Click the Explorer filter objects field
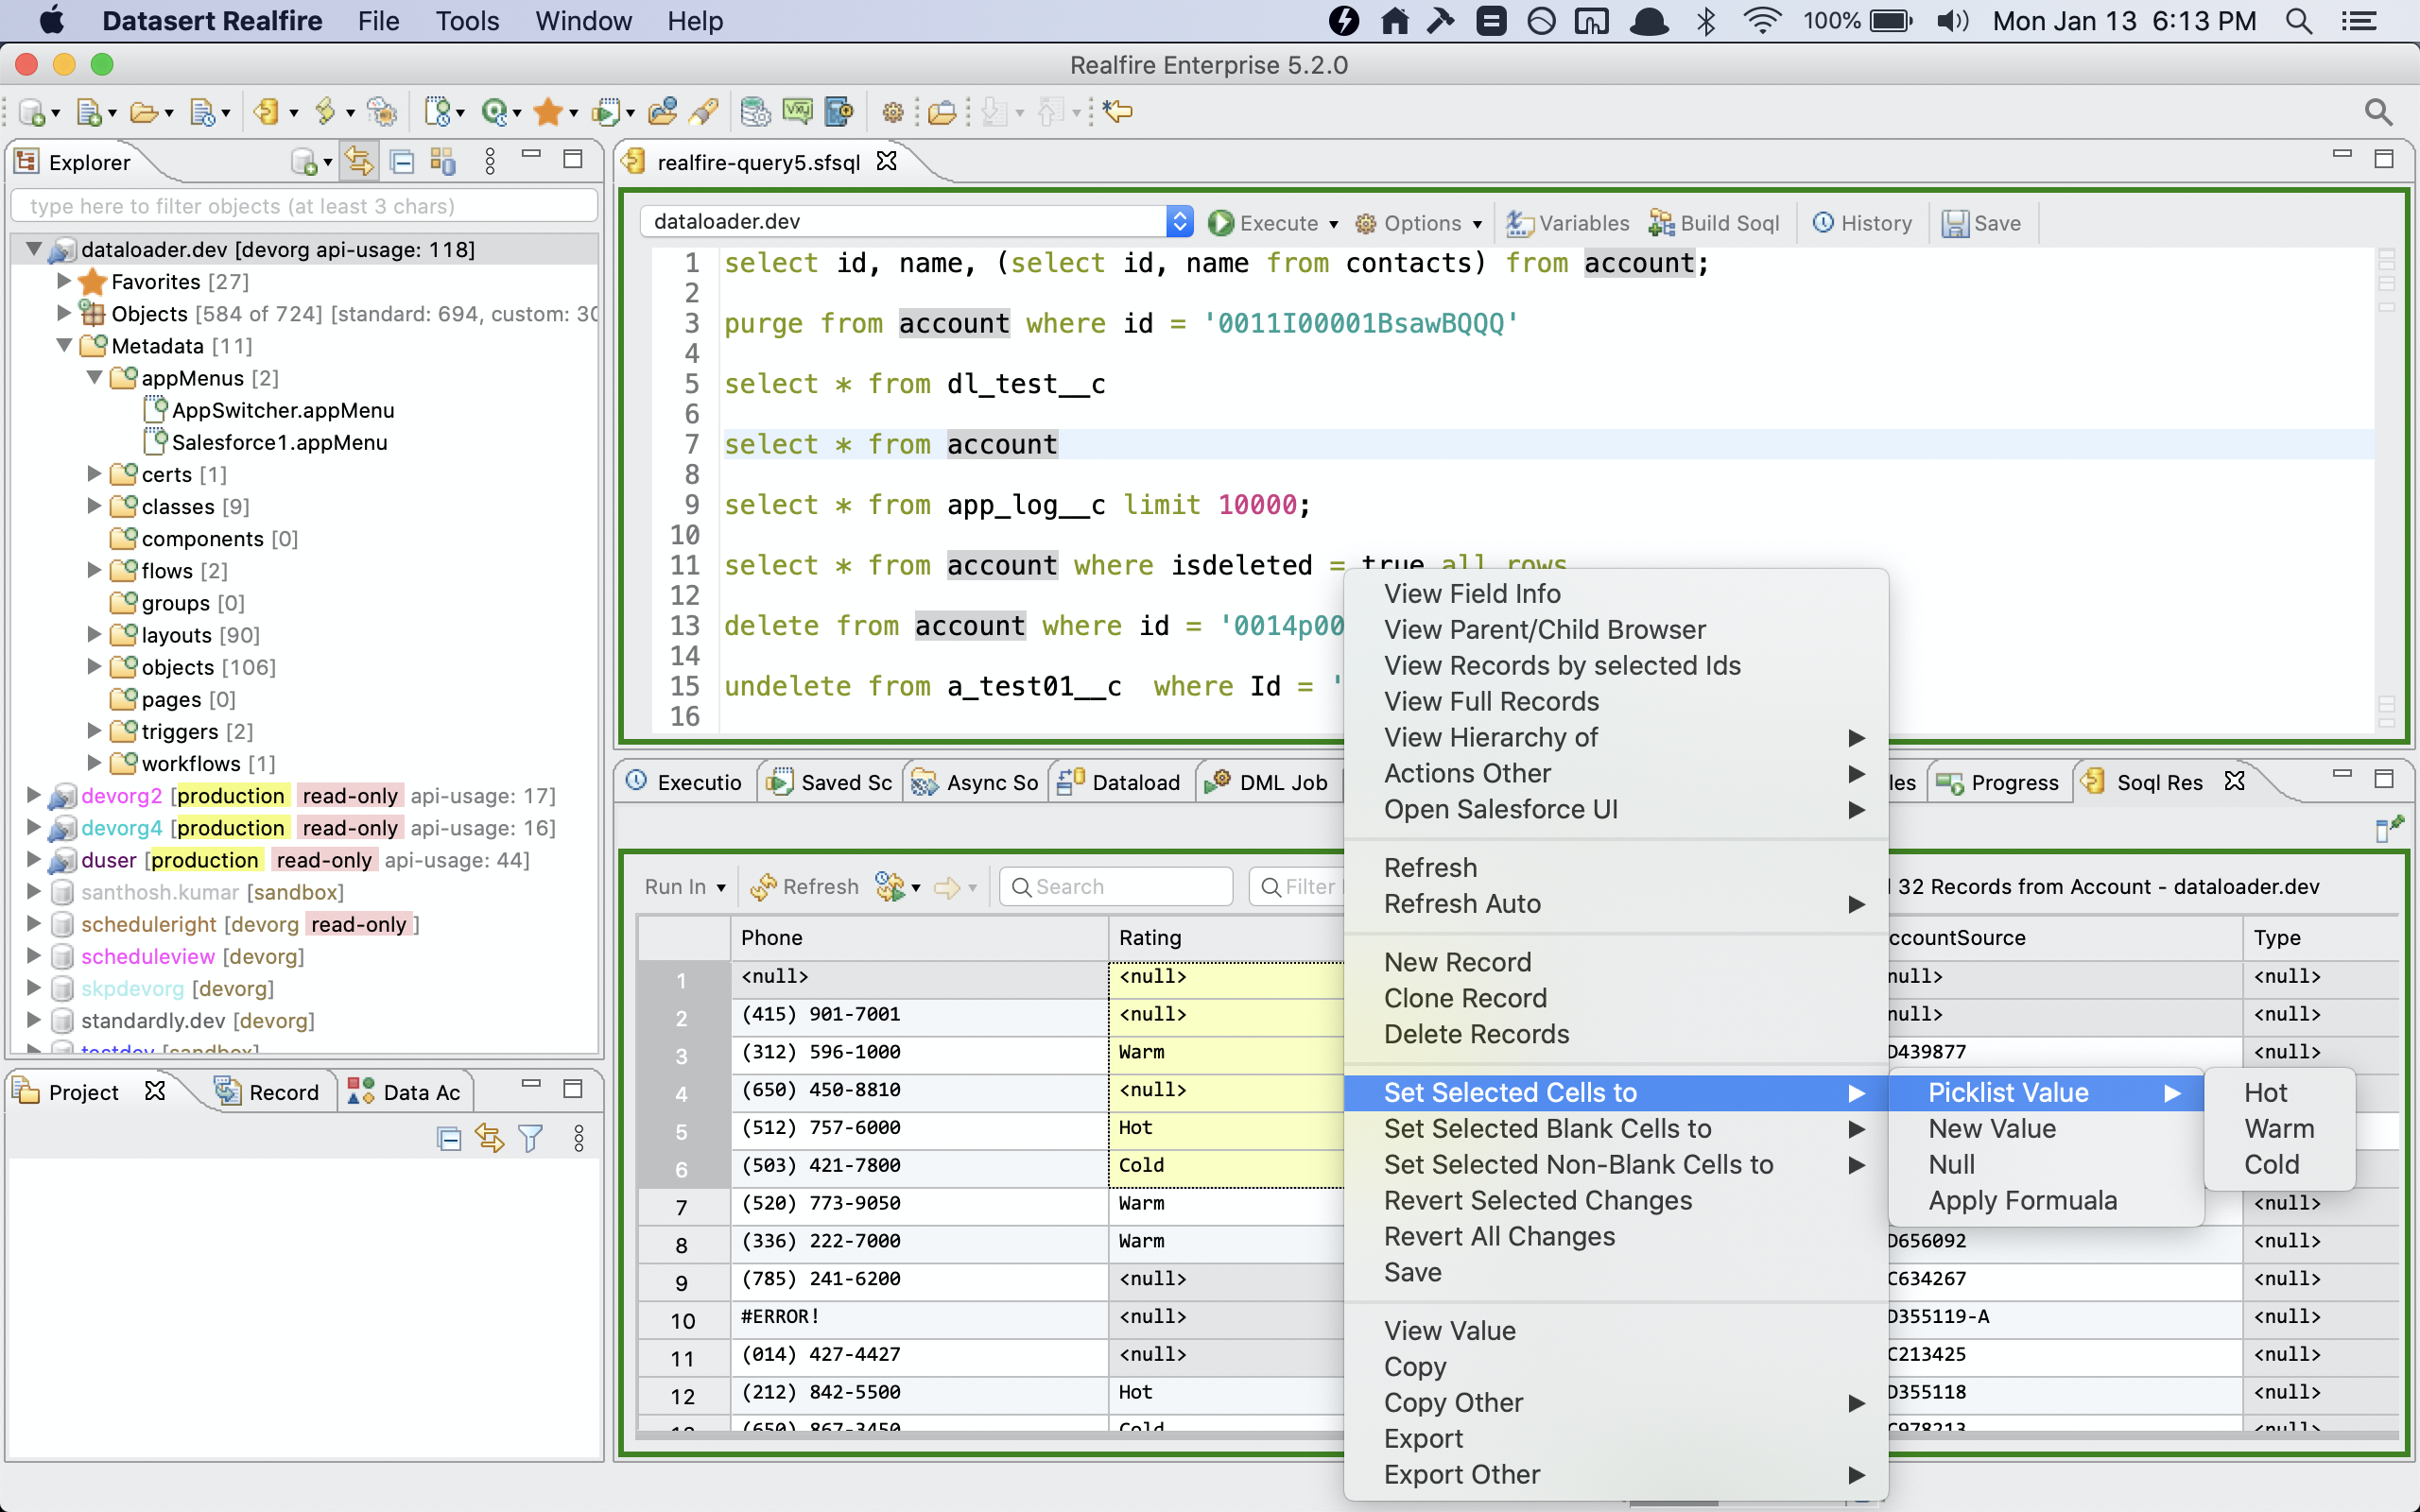 pos(304,206)
